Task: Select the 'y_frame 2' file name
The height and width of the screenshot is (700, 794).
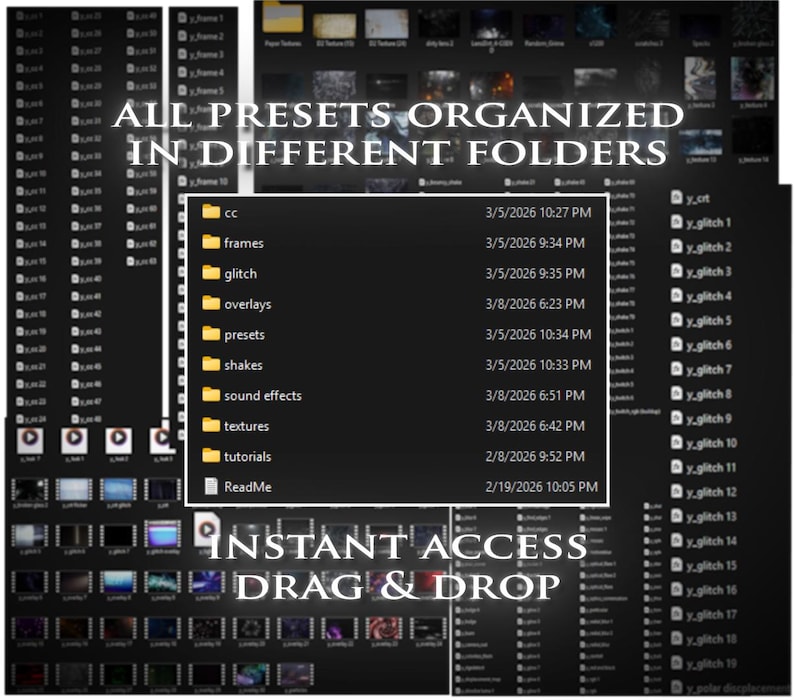Action: [x=207, y=36]
